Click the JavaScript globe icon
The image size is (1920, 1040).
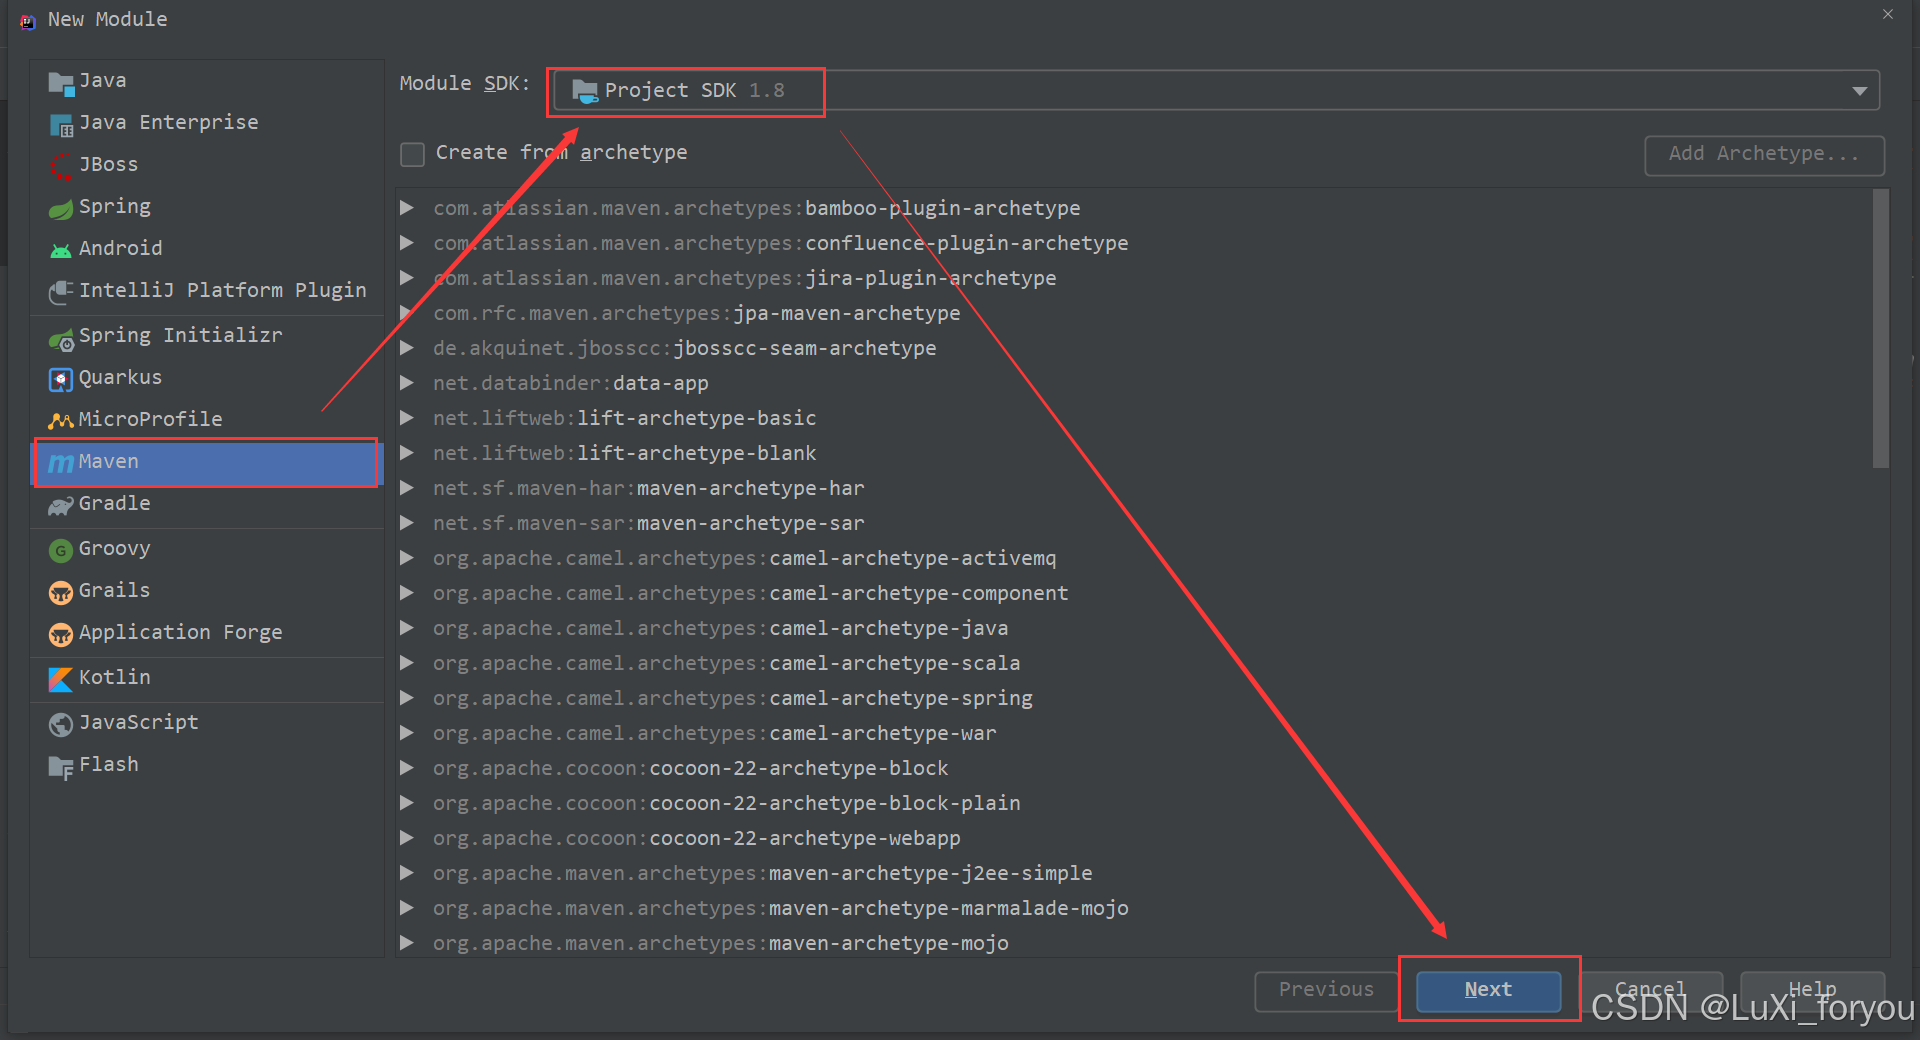[61, 724]
